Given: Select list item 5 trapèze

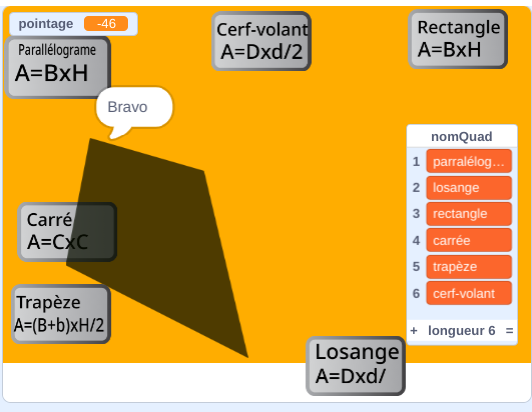Looking at the screenshot, I should coord(469,267).
